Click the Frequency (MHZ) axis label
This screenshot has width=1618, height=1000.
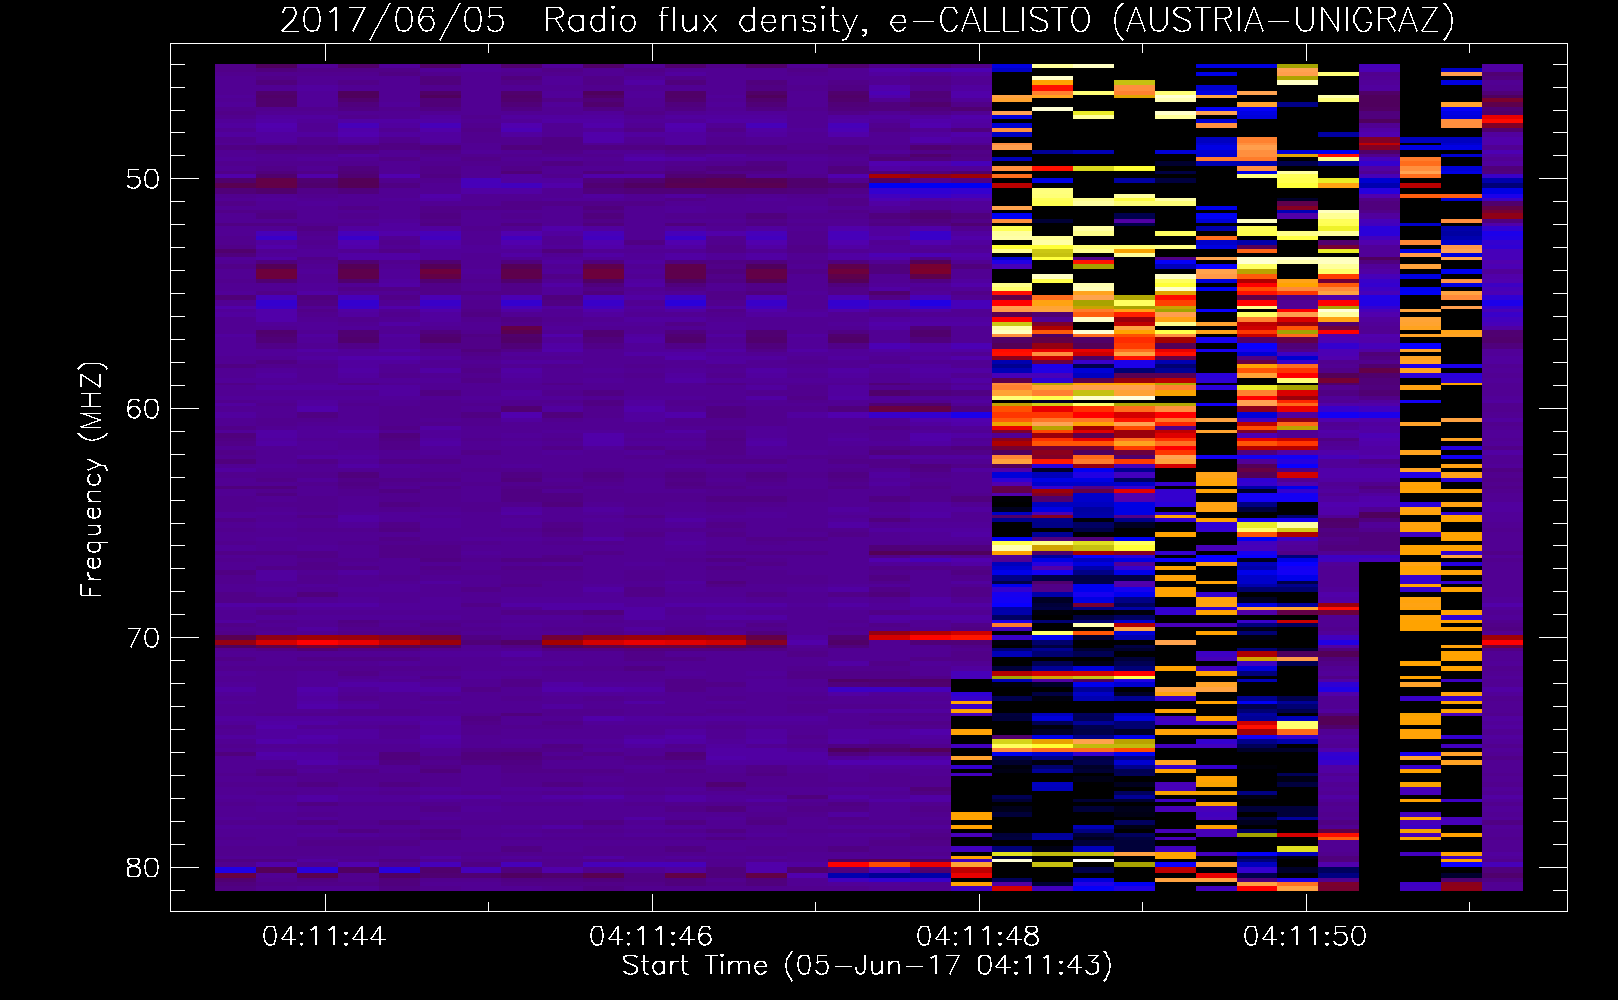pyautogui.click(x=92, y=480)
